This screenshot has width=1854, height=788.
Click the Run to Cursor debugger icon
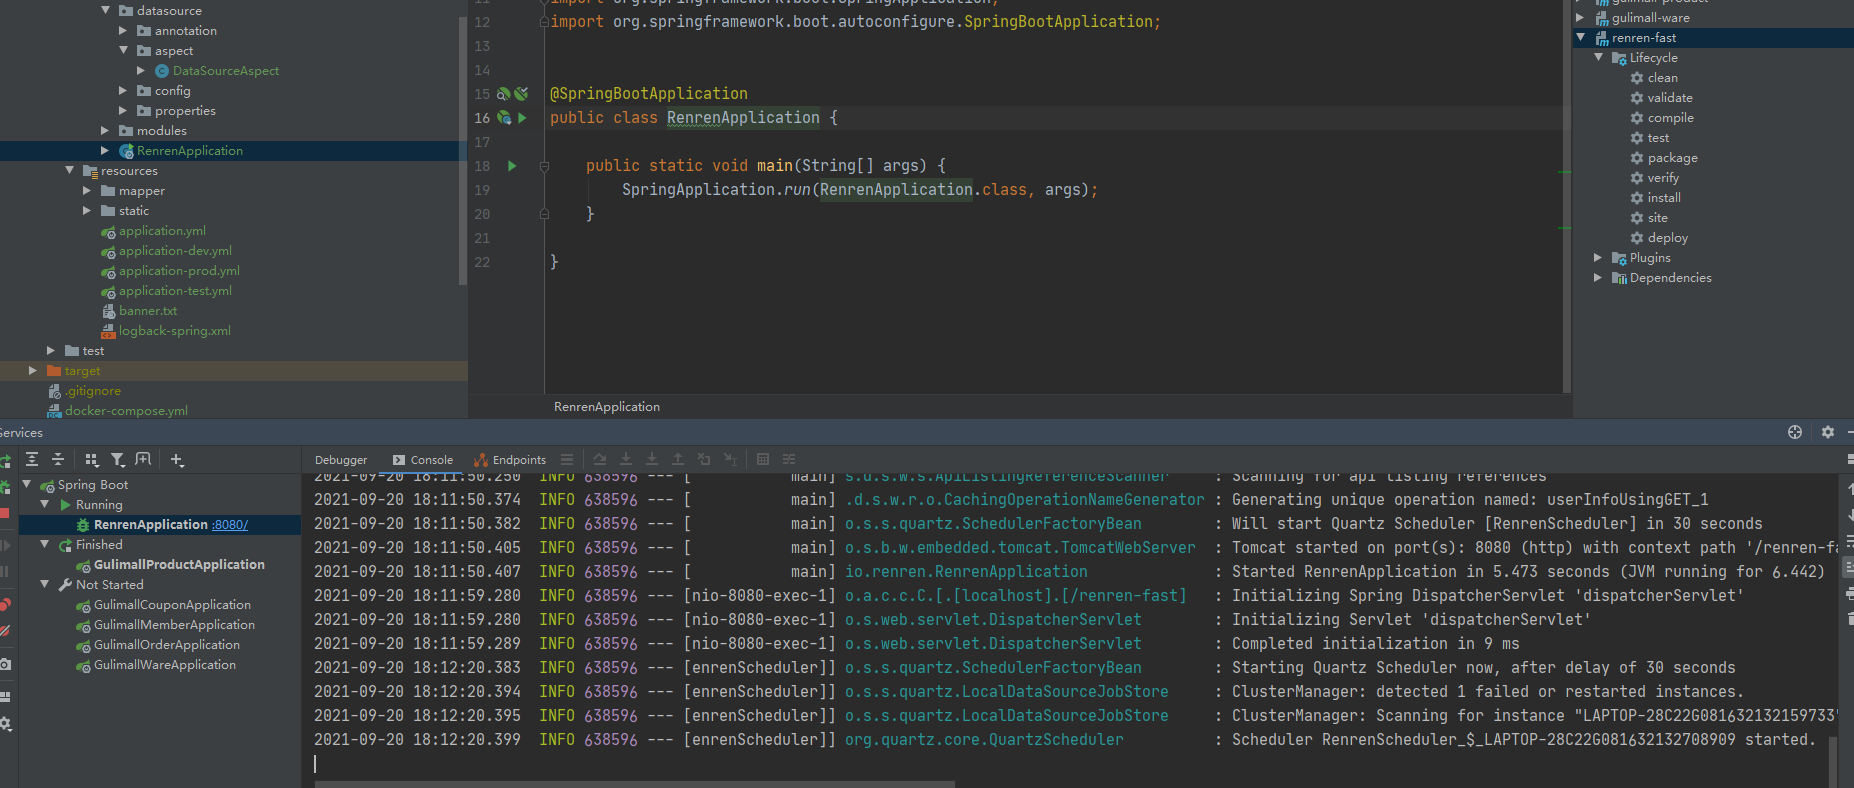[x=730, y=459]
